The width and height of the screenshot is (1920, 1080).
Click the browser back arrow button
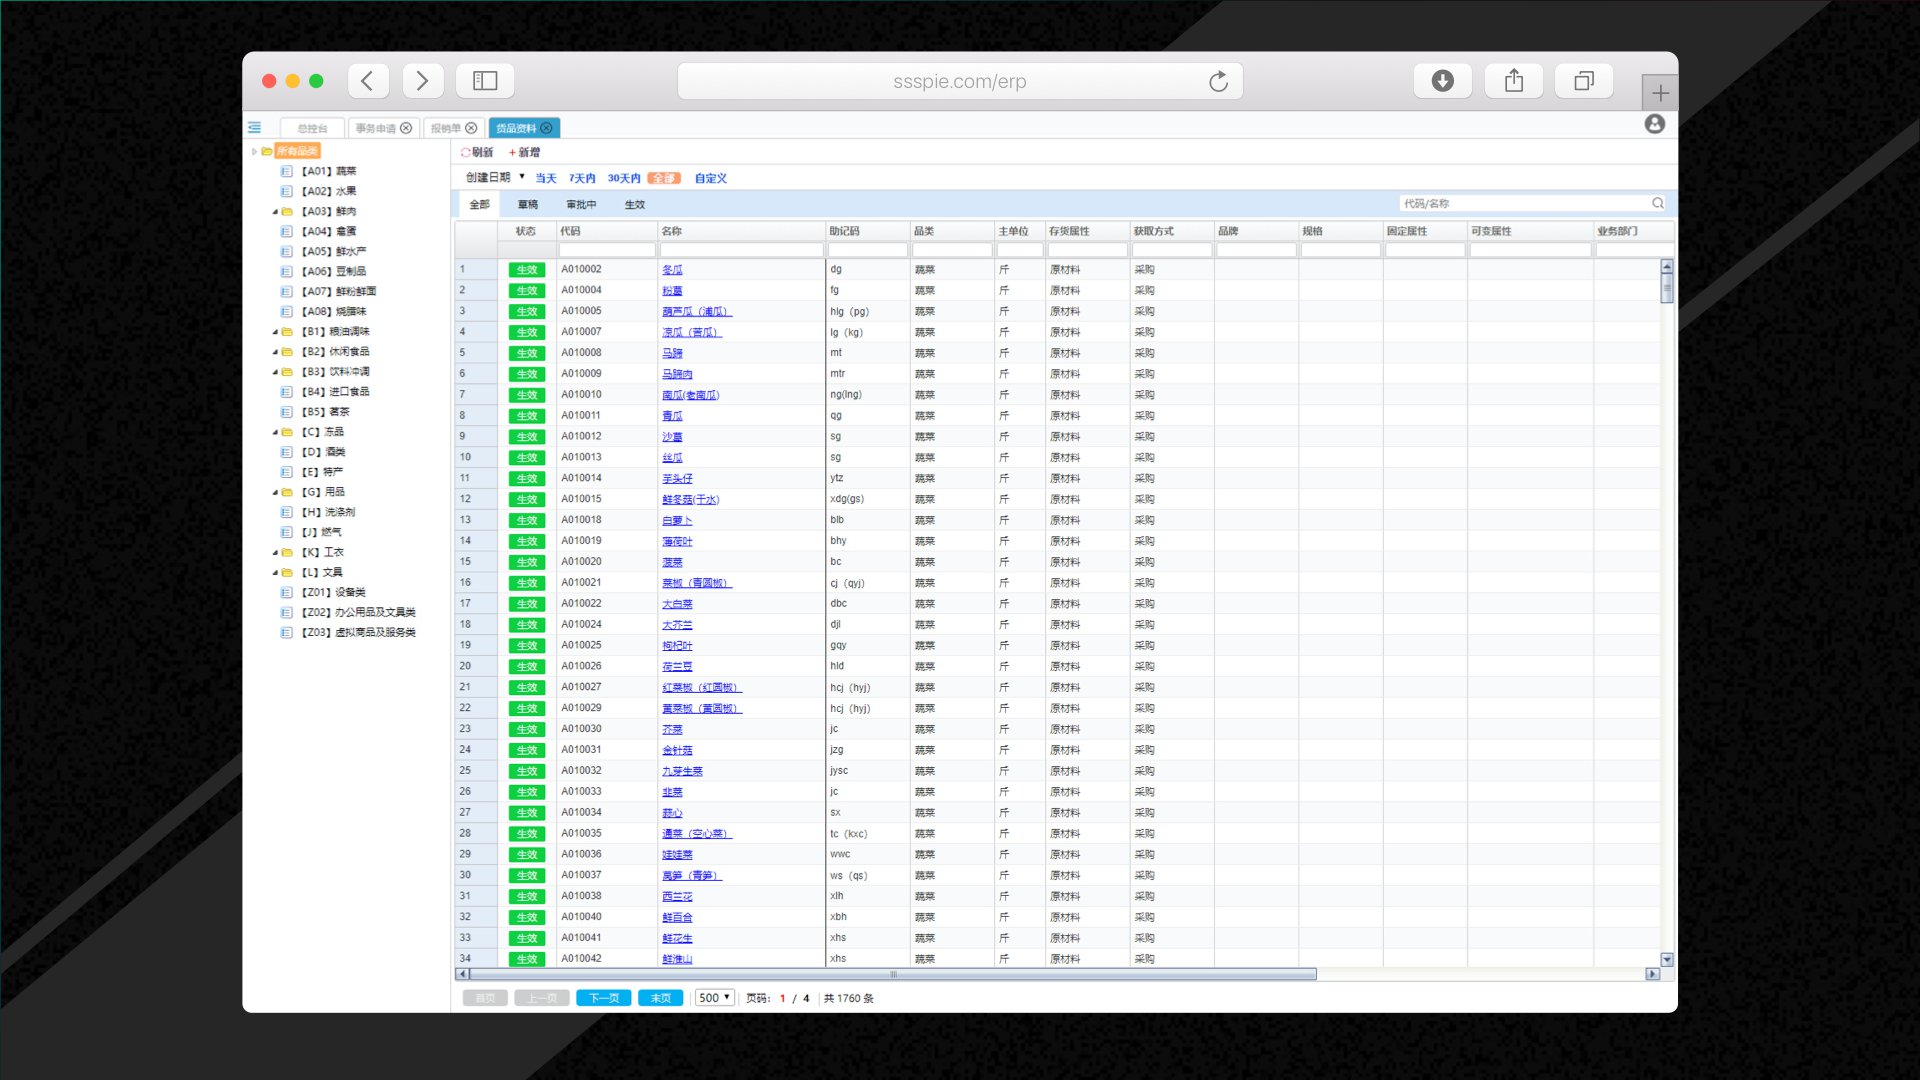pos(368,81)
